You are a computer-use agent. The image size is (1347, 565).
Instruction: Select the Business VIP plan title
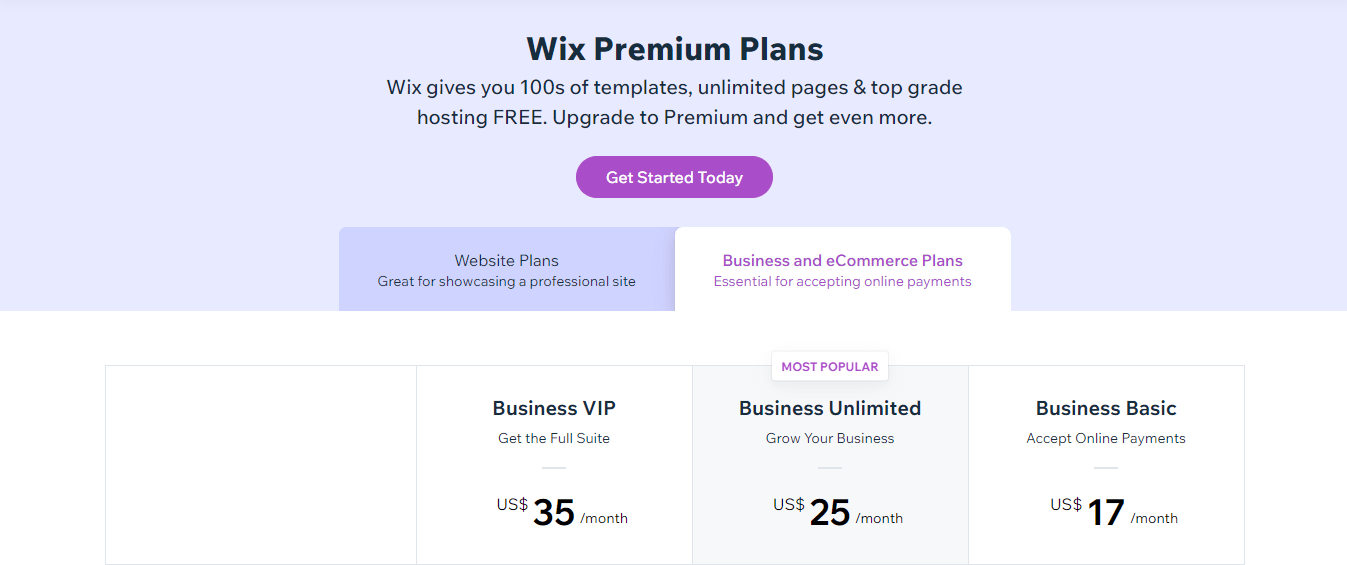pos(554,408)
